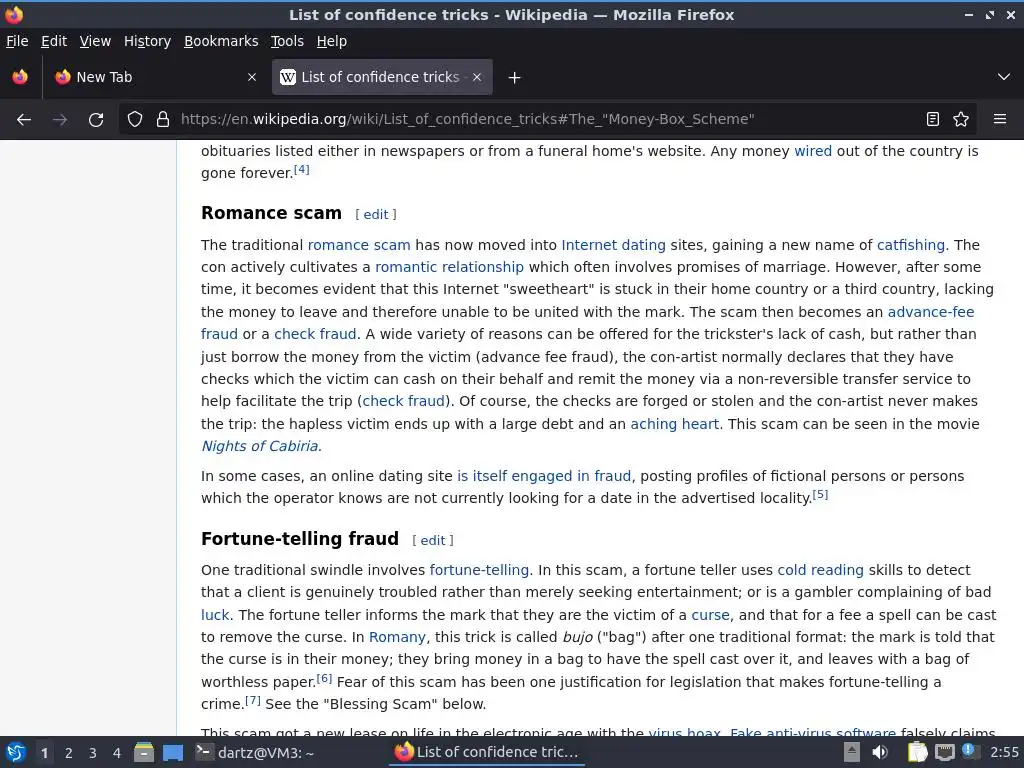Open citation reference [5]
This screenshot has width=1024, height=768.
click(x=820, y=495)
